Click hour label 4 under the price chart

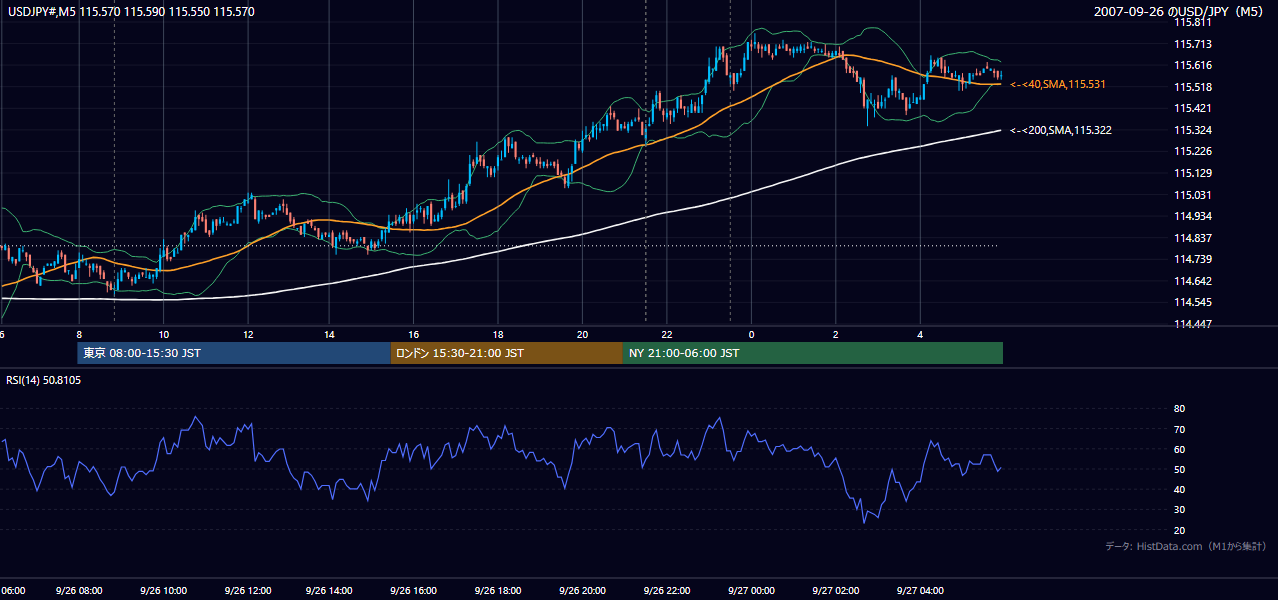point(919,334)
